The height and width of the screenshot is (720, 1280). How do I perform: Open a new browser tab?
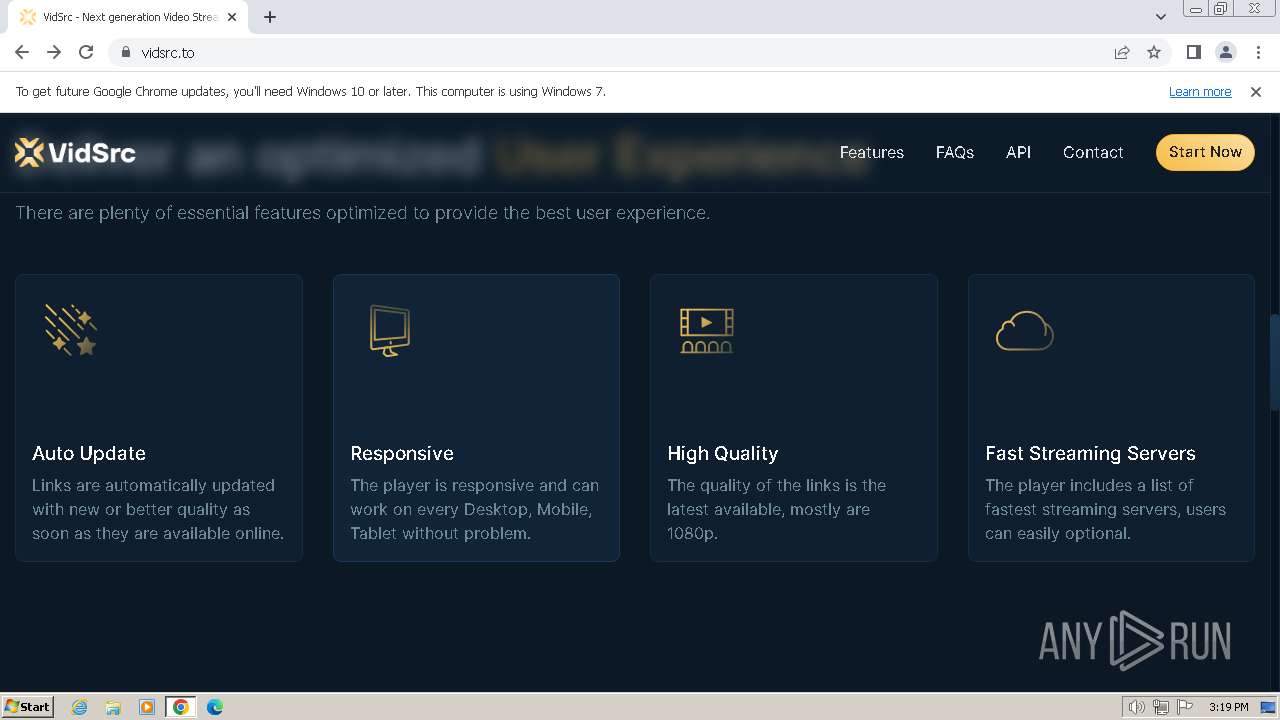[270, 17]
